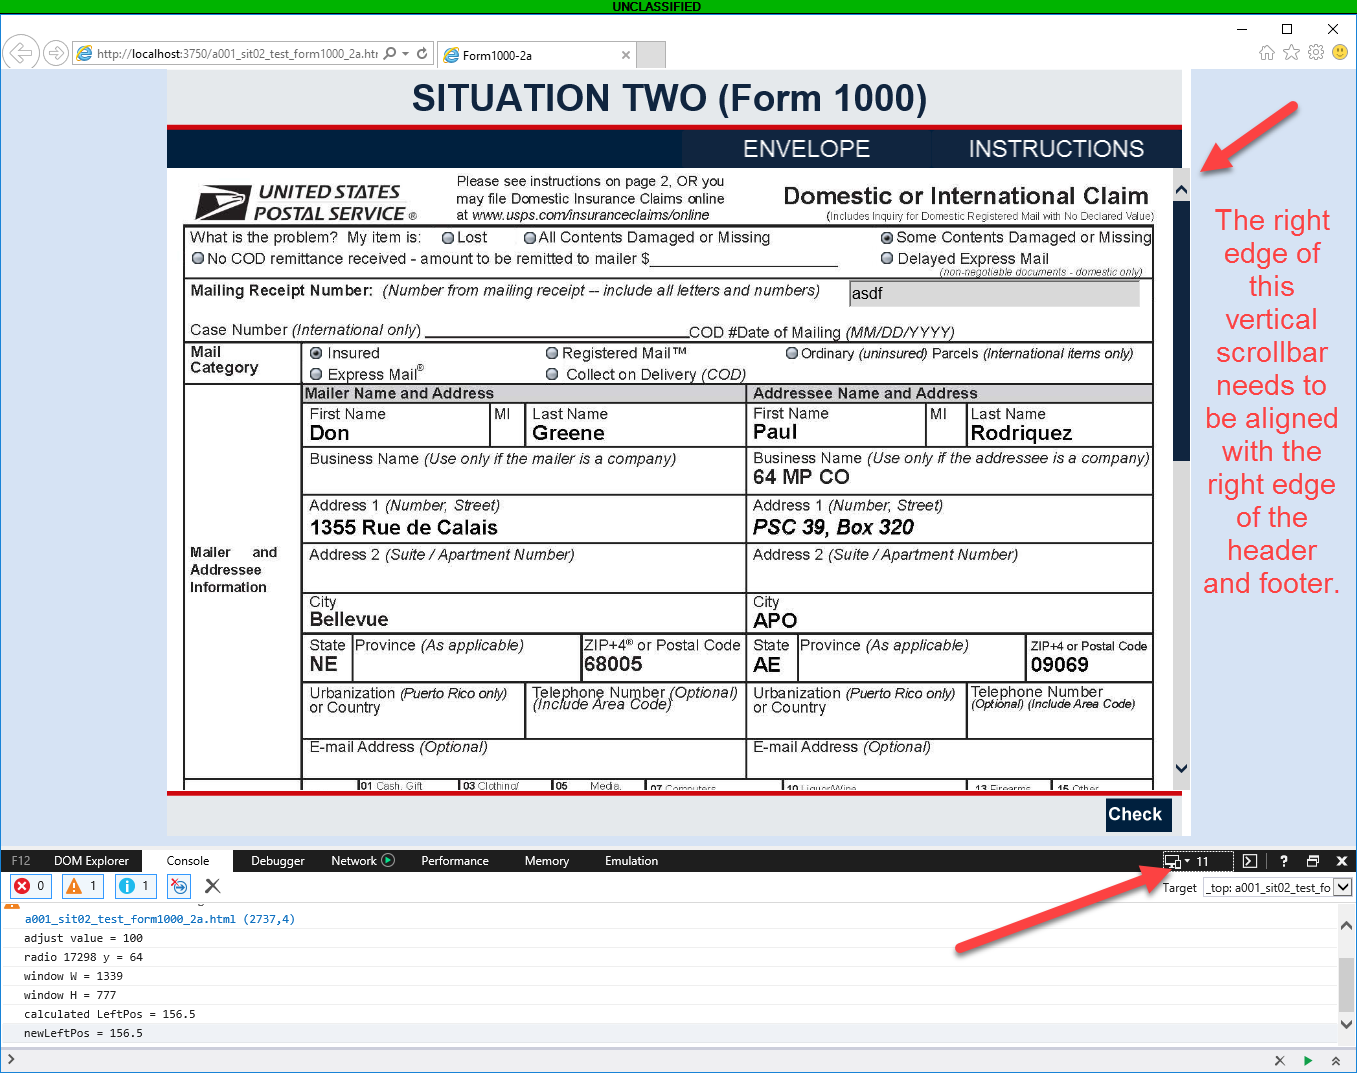This screenshot has width=1360, height=1073.
Task: Select Delayed Express Mail radio button
Action: [887, 258]
